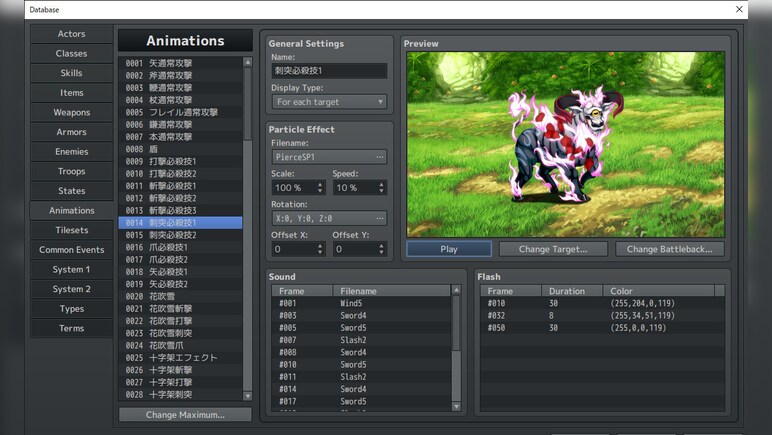Image resolution: width=772 pixels, height=435 pixels.
Task: Select the Tilesets tab
Action: [71, 230]
